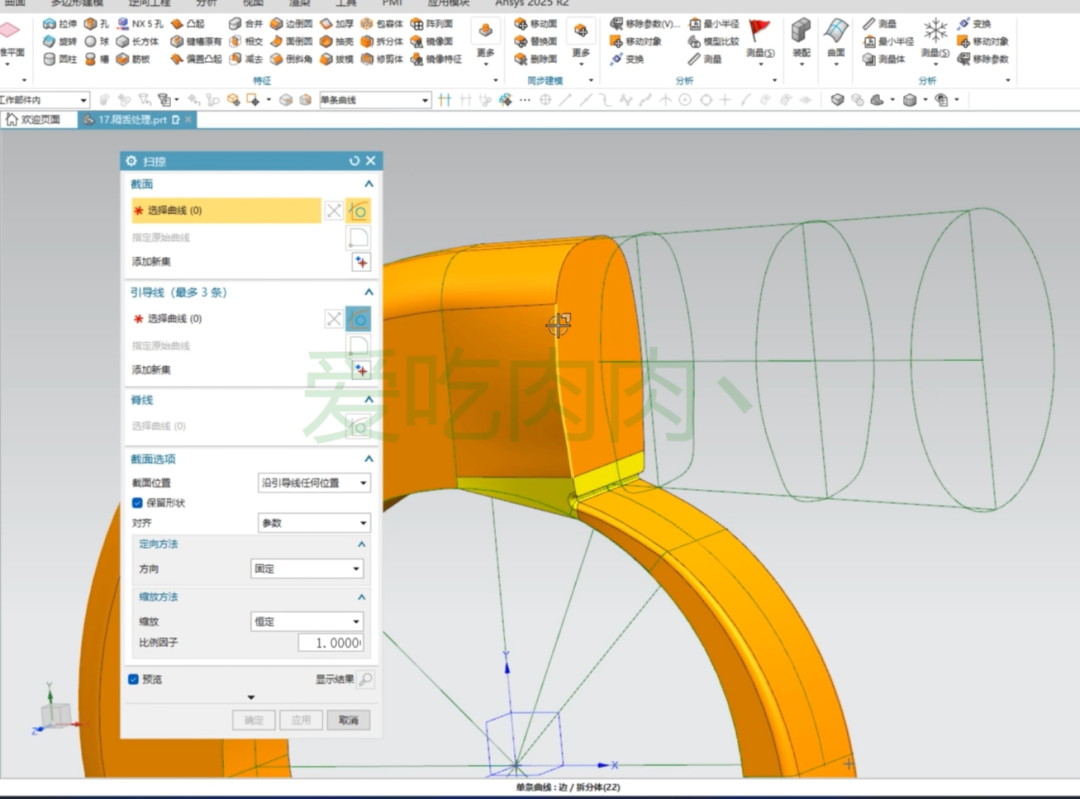Screen dimensions: 1080x799
Task: Select the 替换面 replace face tool
Action: tap(536, 41)
